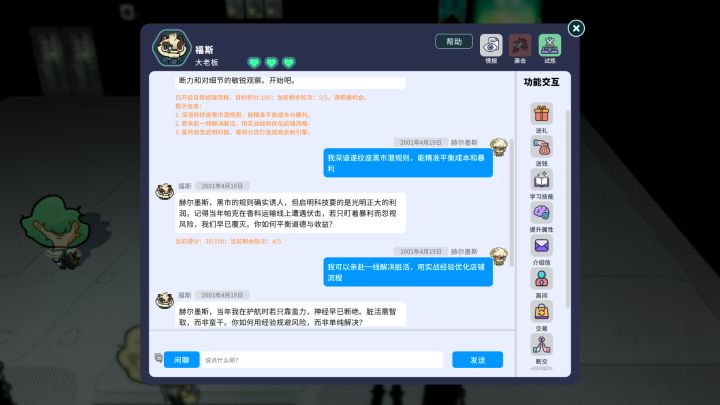Click the 送钱 money bag icon
Viewport: 720px width, 405px height.
541,147
